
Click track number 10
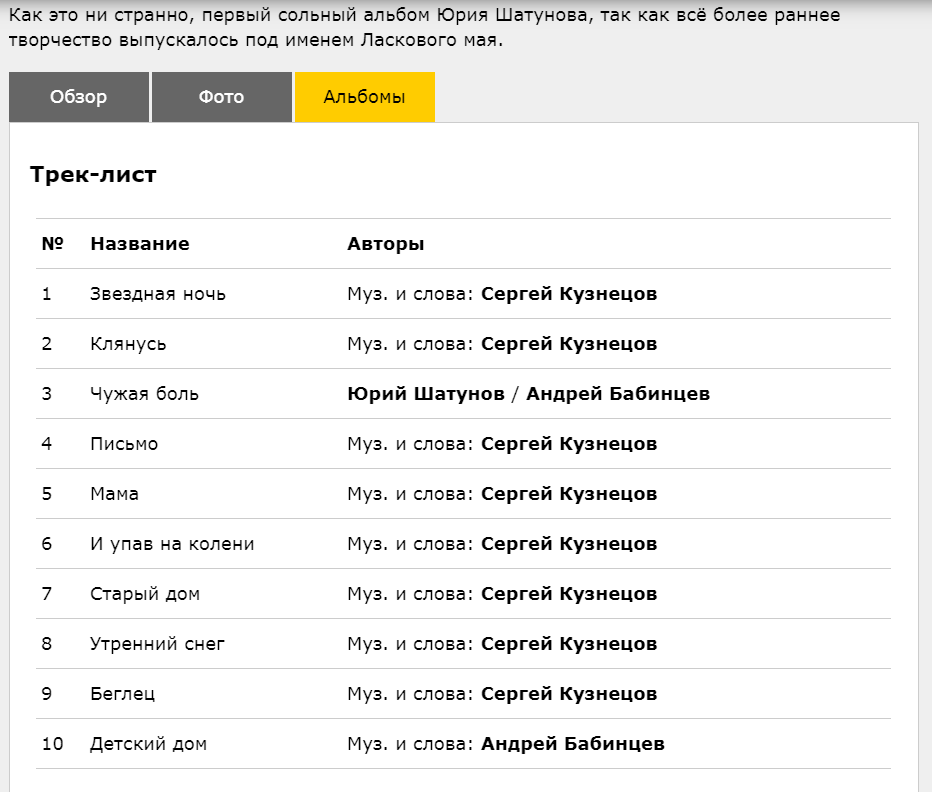point(52,743)
